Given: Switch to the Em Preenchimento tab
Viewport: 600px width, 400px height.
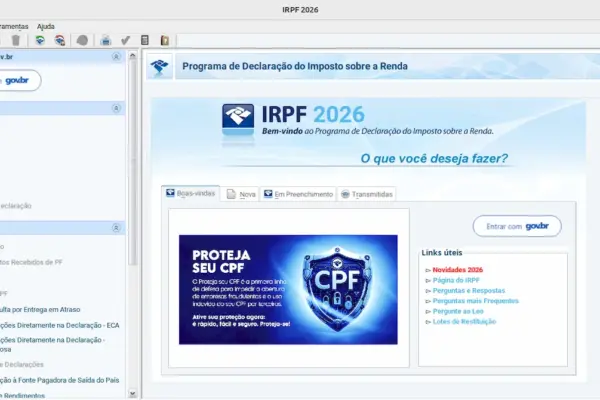Looking at the screenshot, I should 298,194.
